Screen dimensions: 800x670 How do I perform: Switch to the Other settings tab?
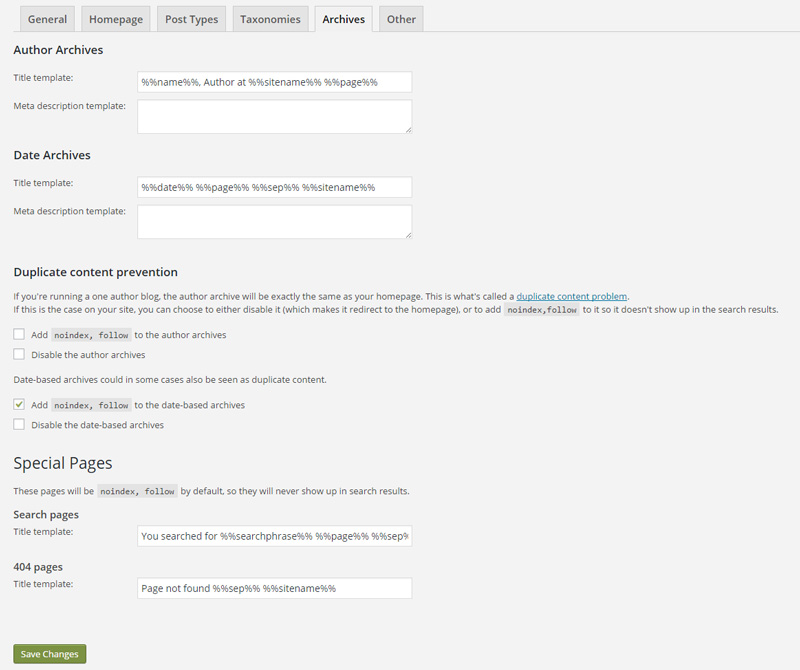[x=400, y=18]
